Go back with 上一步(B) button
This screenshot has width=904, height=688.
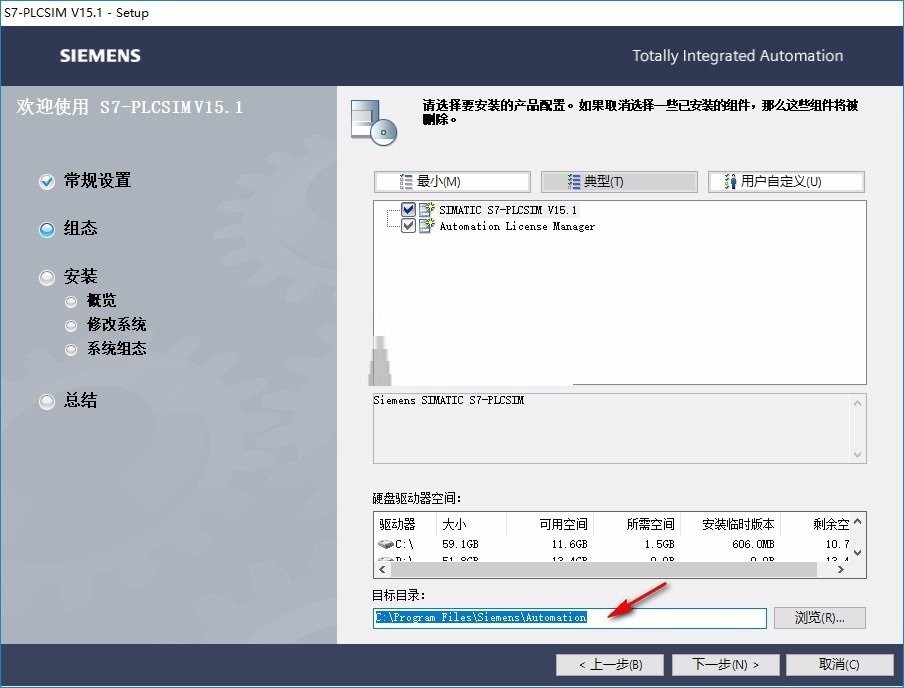[x=610, y=664]
